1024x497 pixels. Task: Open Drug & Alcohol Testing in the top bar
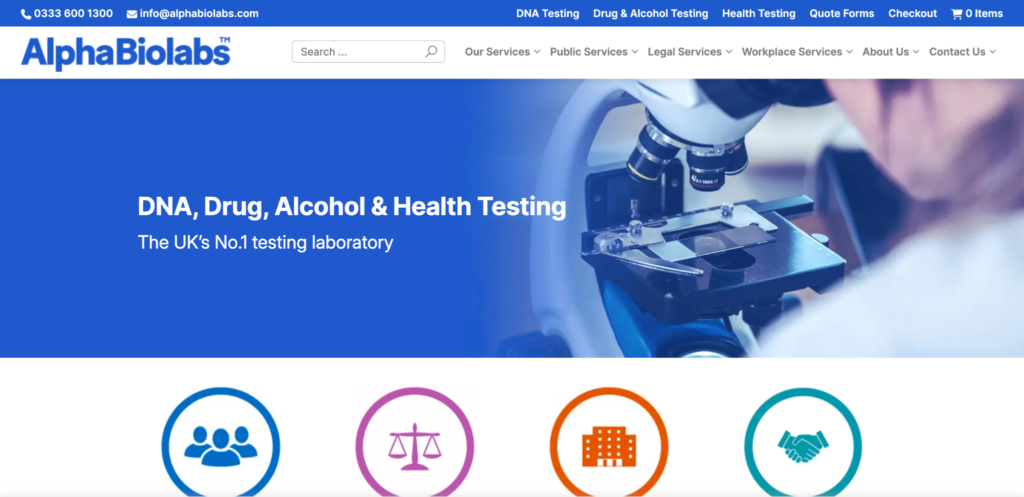[x=650, y=14]
